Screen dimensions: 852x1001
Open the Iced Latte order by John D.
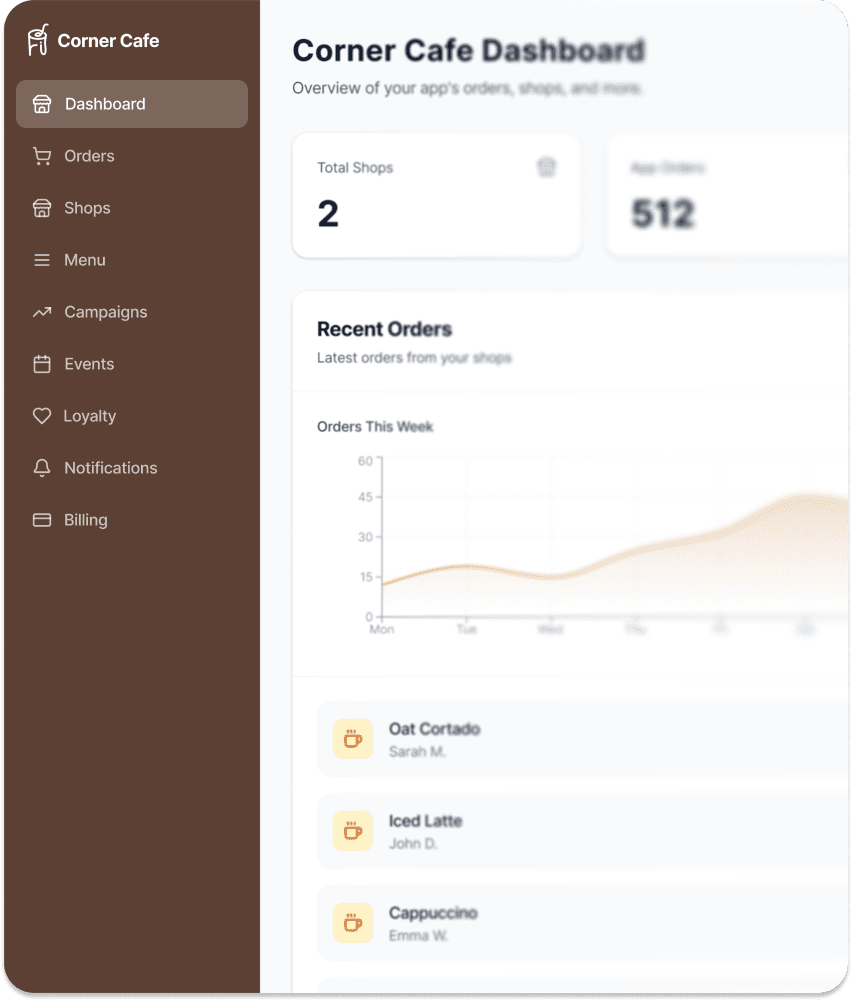[x=580, y=831]
